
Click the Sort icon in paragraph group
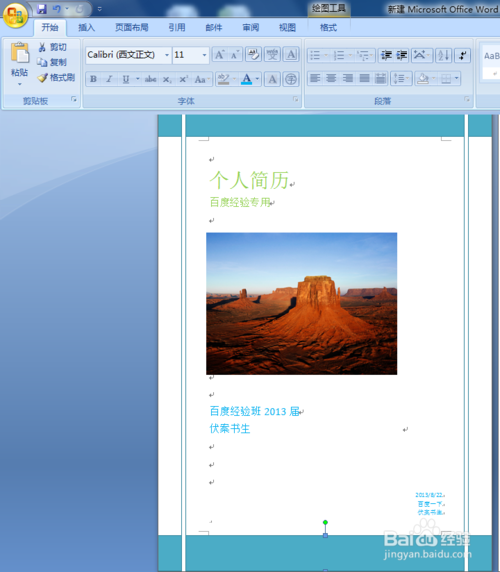443,55
